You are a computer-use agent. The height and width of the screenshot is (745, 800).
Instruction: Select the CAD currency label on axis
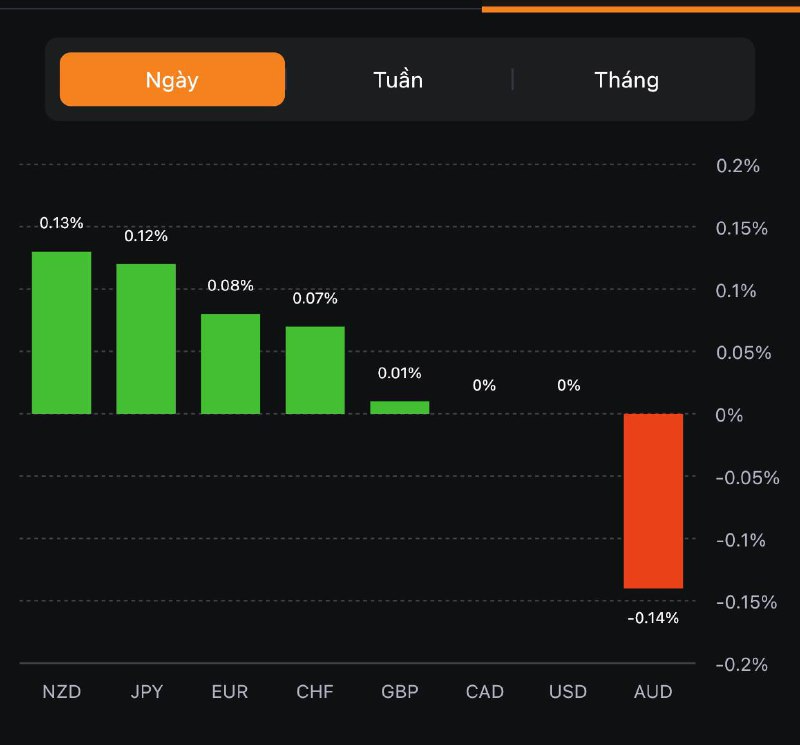[485, 692]
